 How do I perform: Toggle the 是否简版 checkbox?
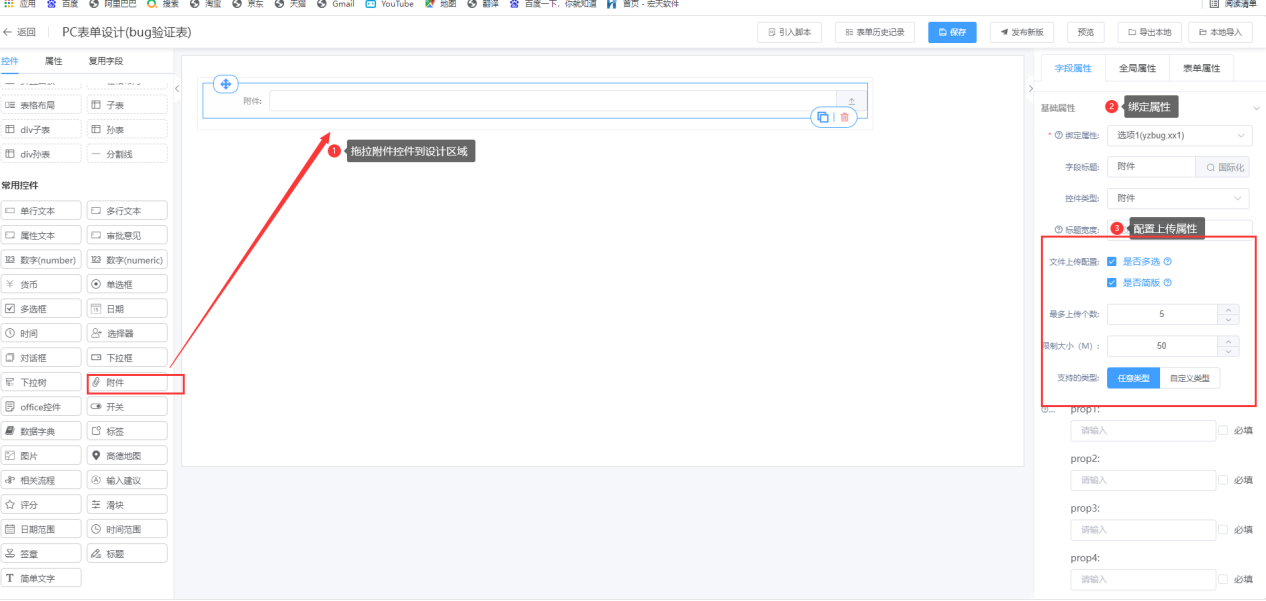click(x=1112, y=282)
